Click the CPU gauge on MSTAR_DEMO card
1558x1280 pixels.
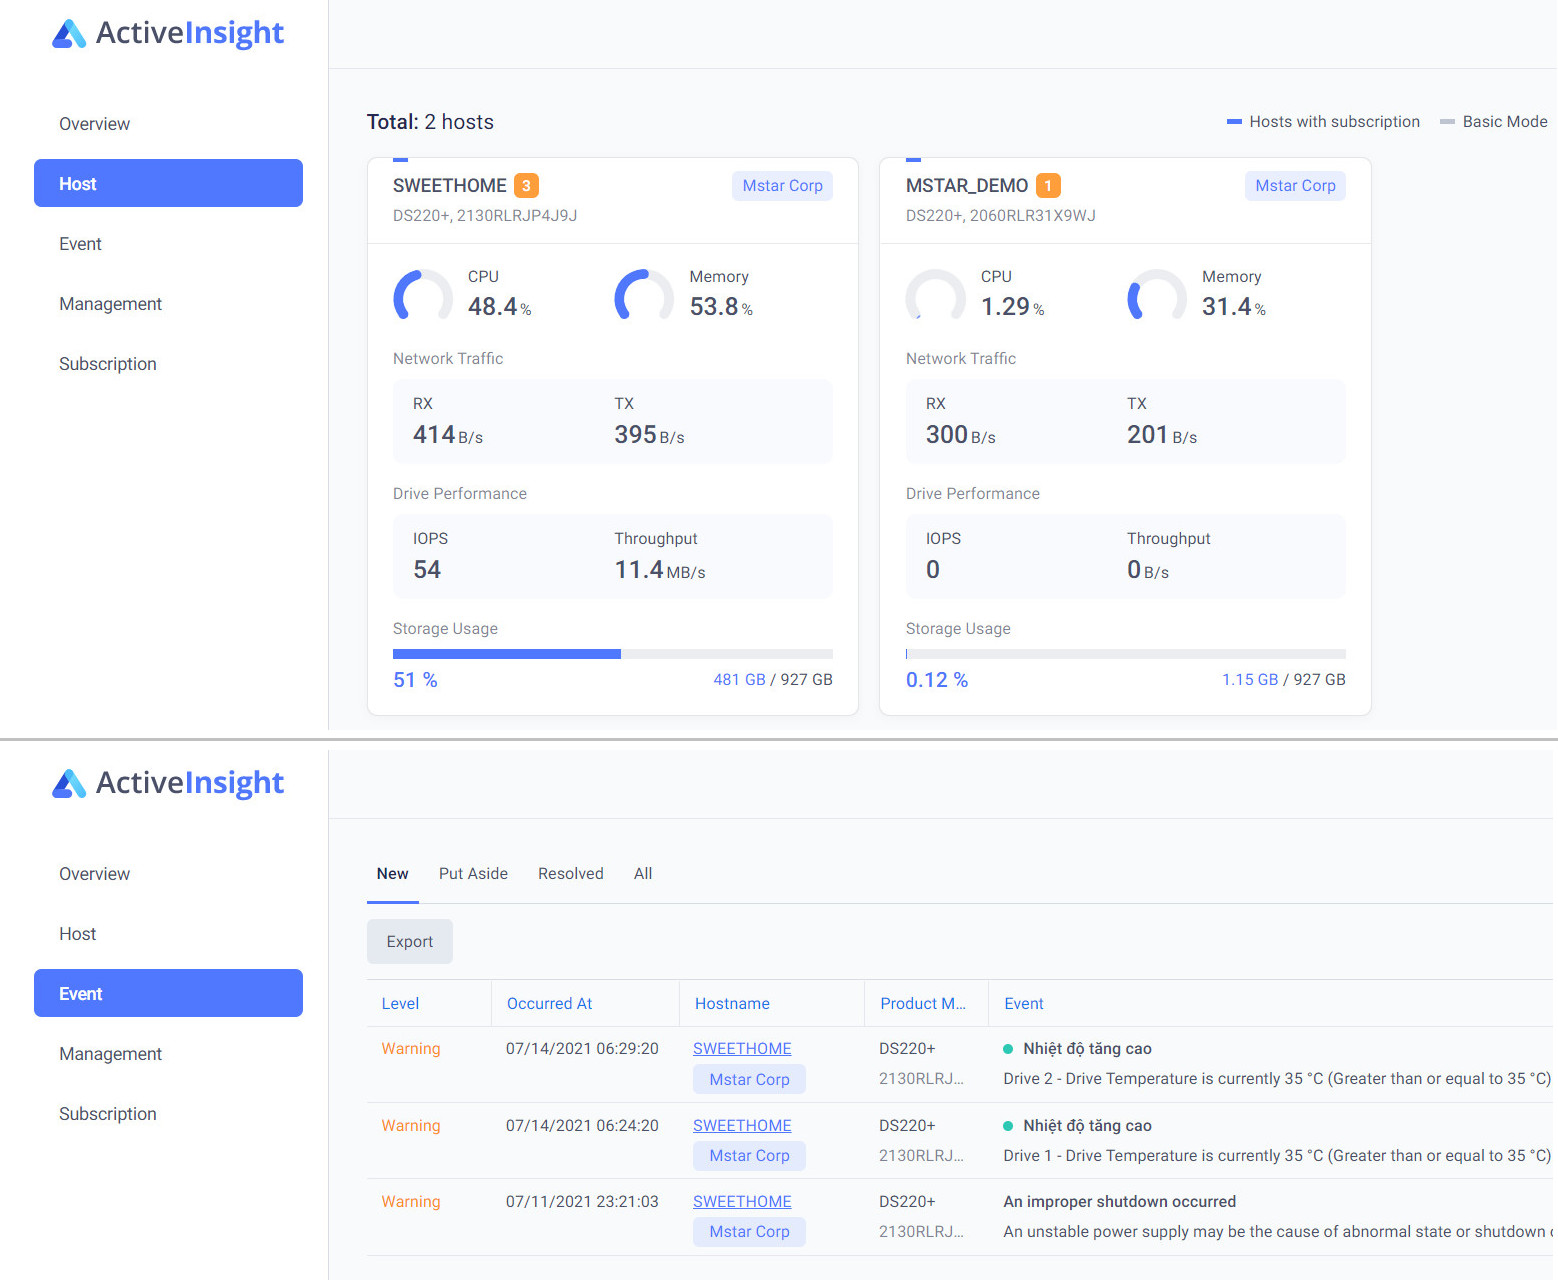pyautogui.click(x=935, y=296)
